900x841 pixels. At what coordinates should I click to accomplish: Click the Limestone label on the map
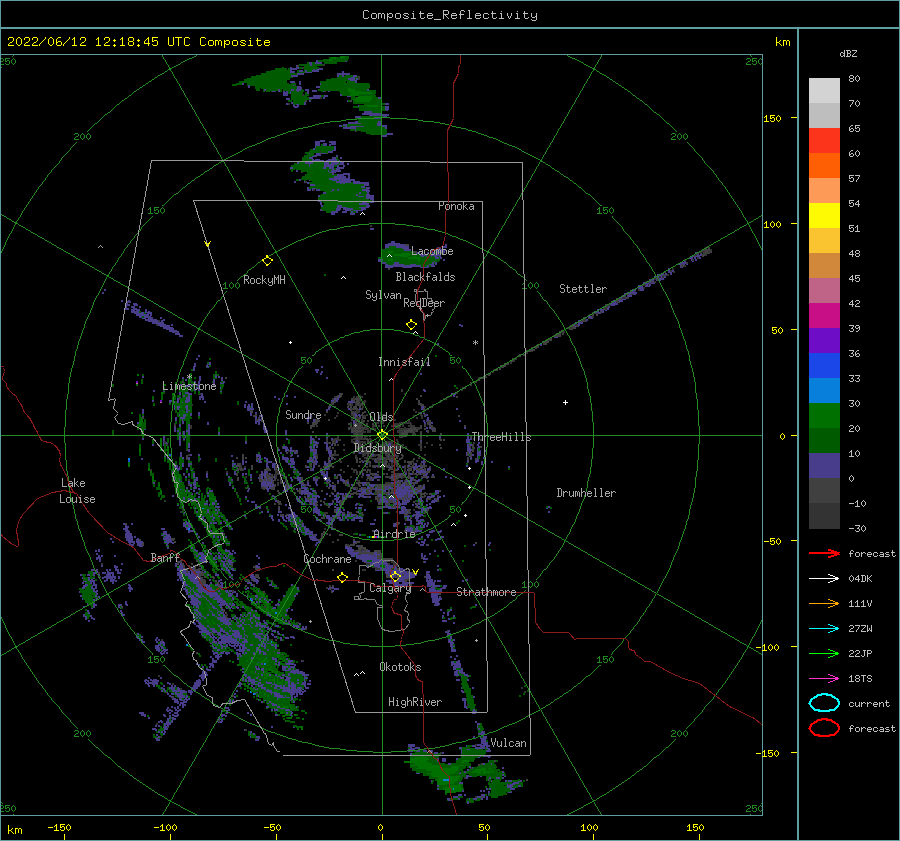click(x=189, y=386)
